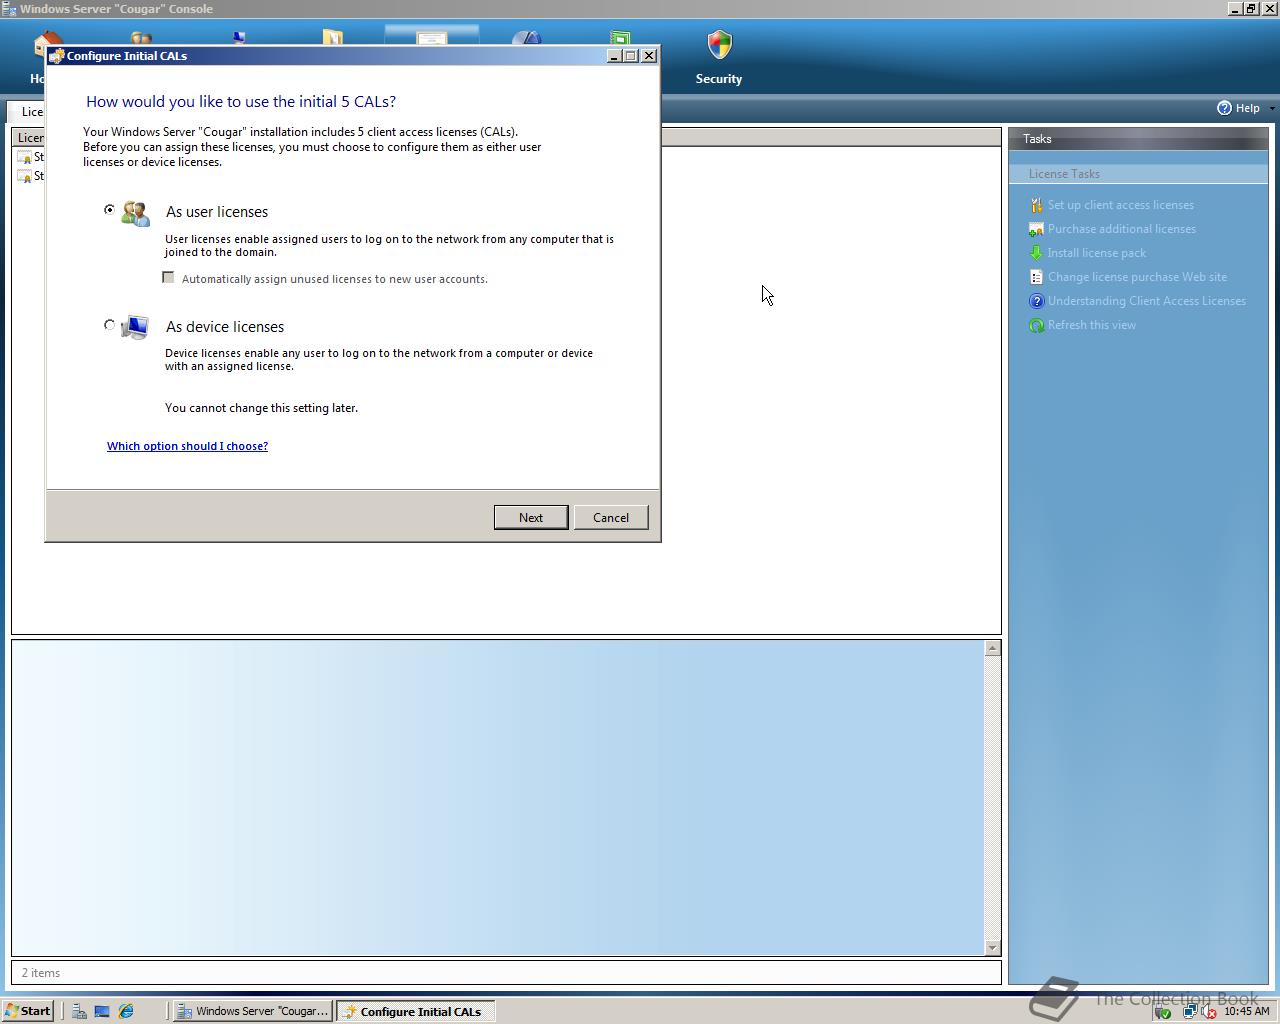The image size is (1280, 1024).
Task: Click the Refresh this view icon
Action: click(x=1036, y=325)
